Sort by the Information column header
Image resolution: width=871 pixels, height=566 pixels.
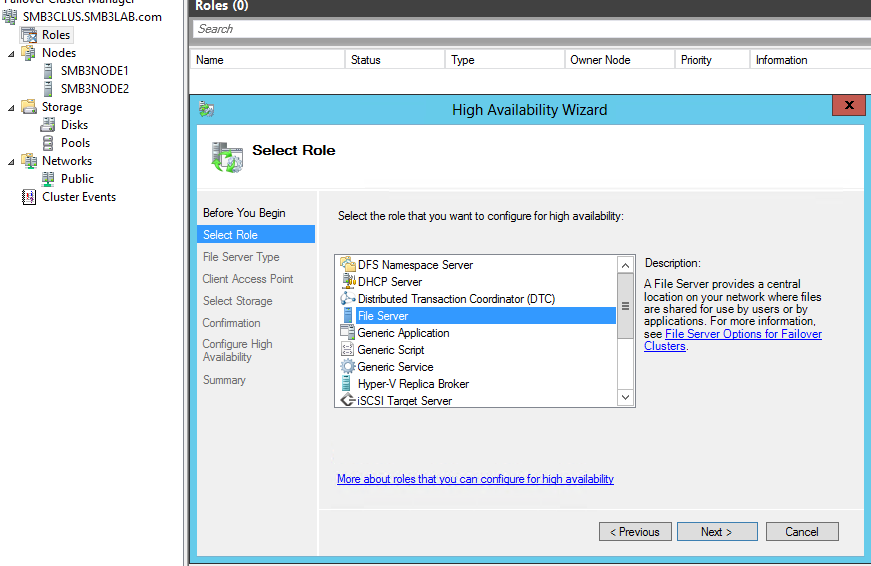[x=810, y=60]
